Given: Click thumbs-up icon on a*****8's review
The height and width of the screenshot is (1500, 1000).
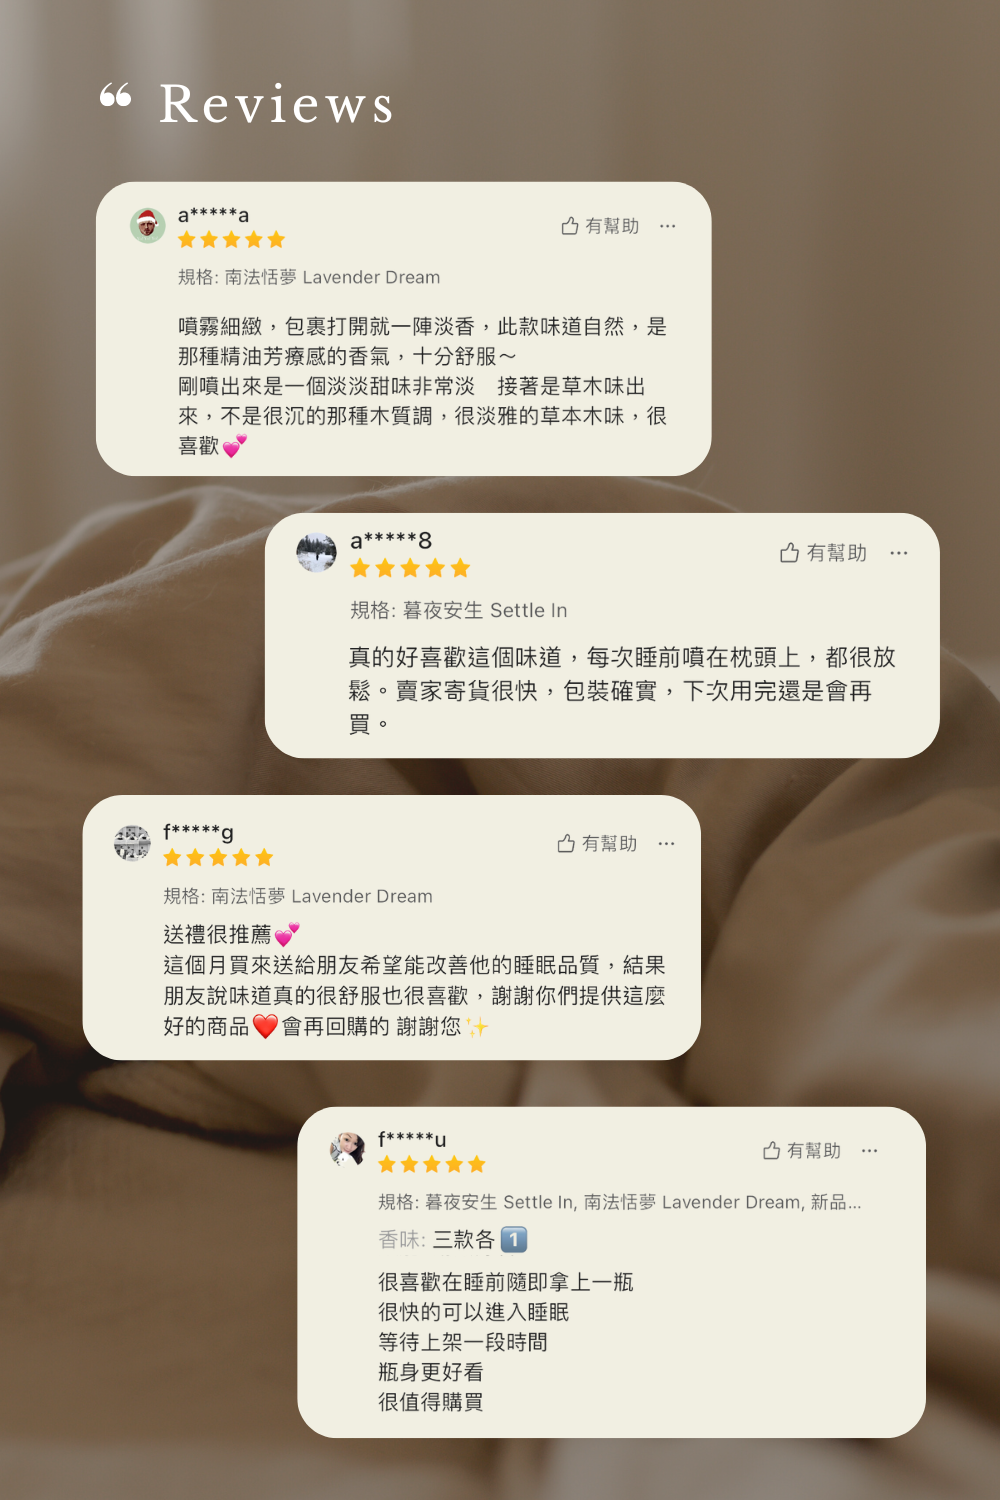Looking at the screenshot, I should click(789, 553).
